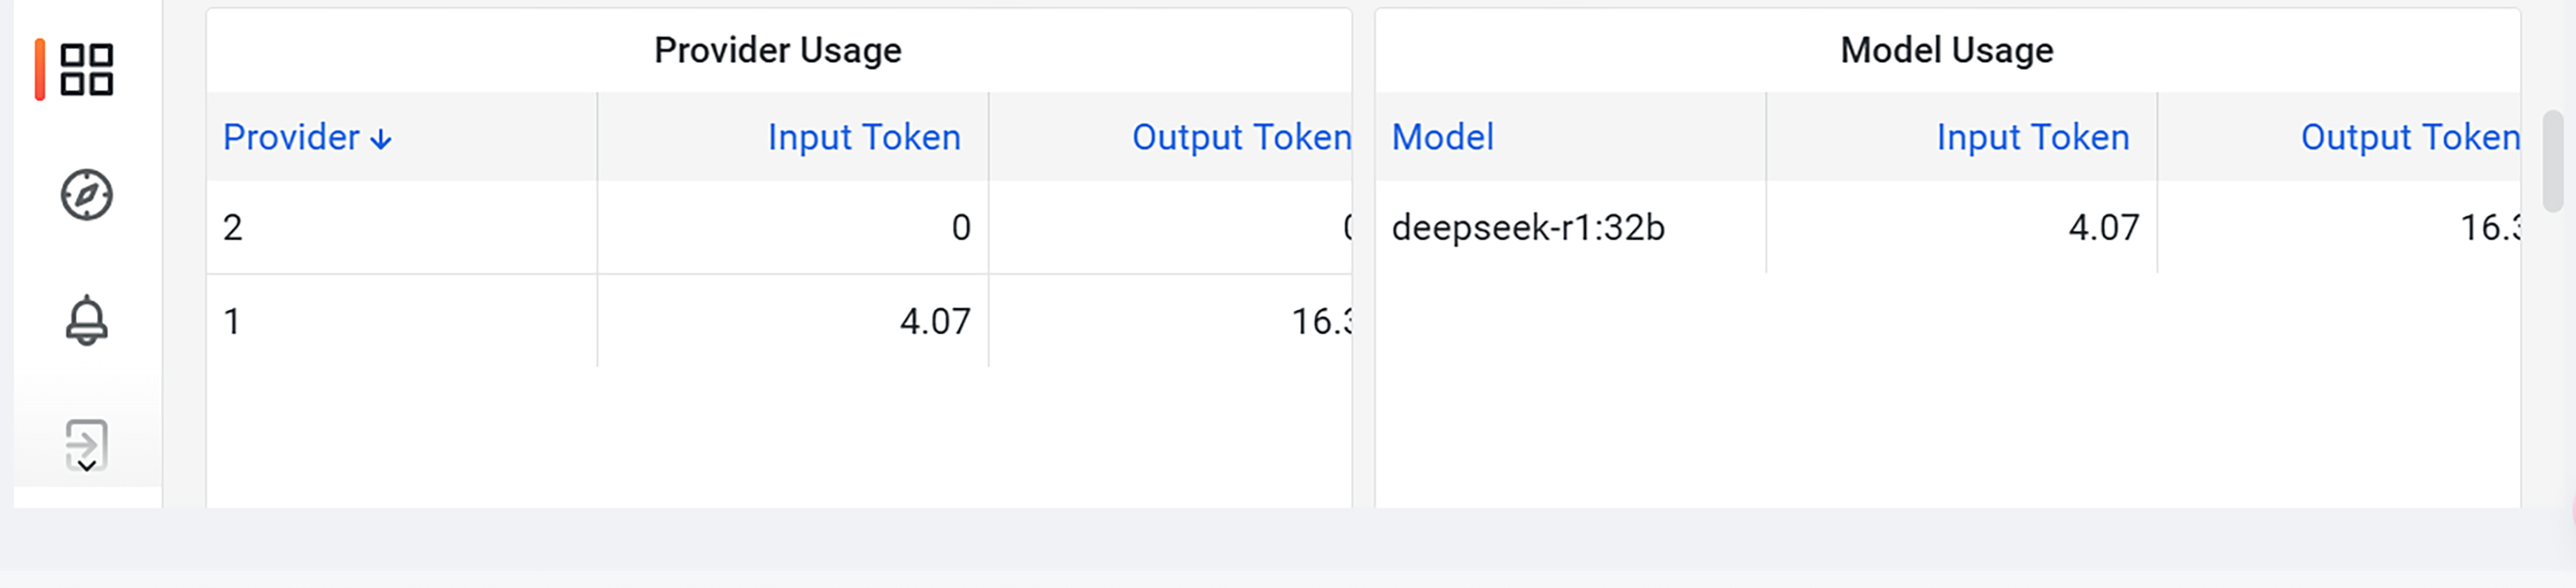2576x588 pixels.
Task: Sort Model Usage by Input Token
Action: (x=2032, y=137)
